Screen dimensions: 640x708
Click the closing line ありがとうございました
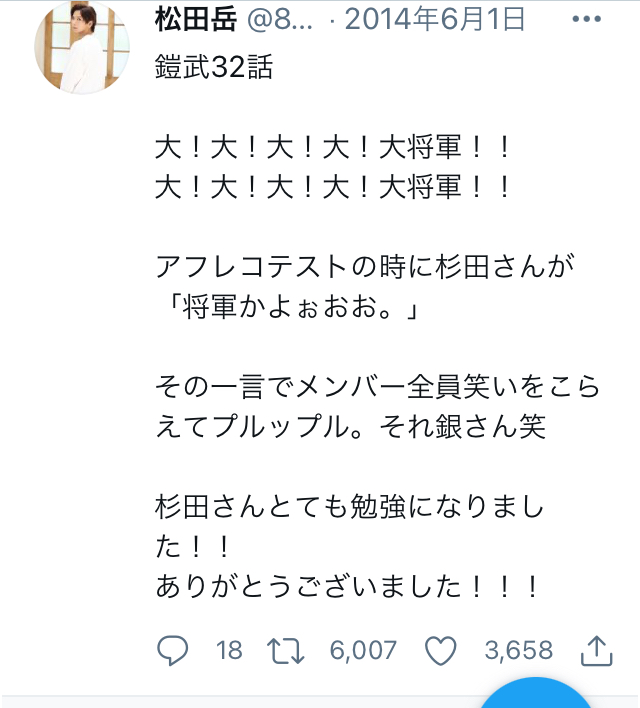(x=348, y=586)
